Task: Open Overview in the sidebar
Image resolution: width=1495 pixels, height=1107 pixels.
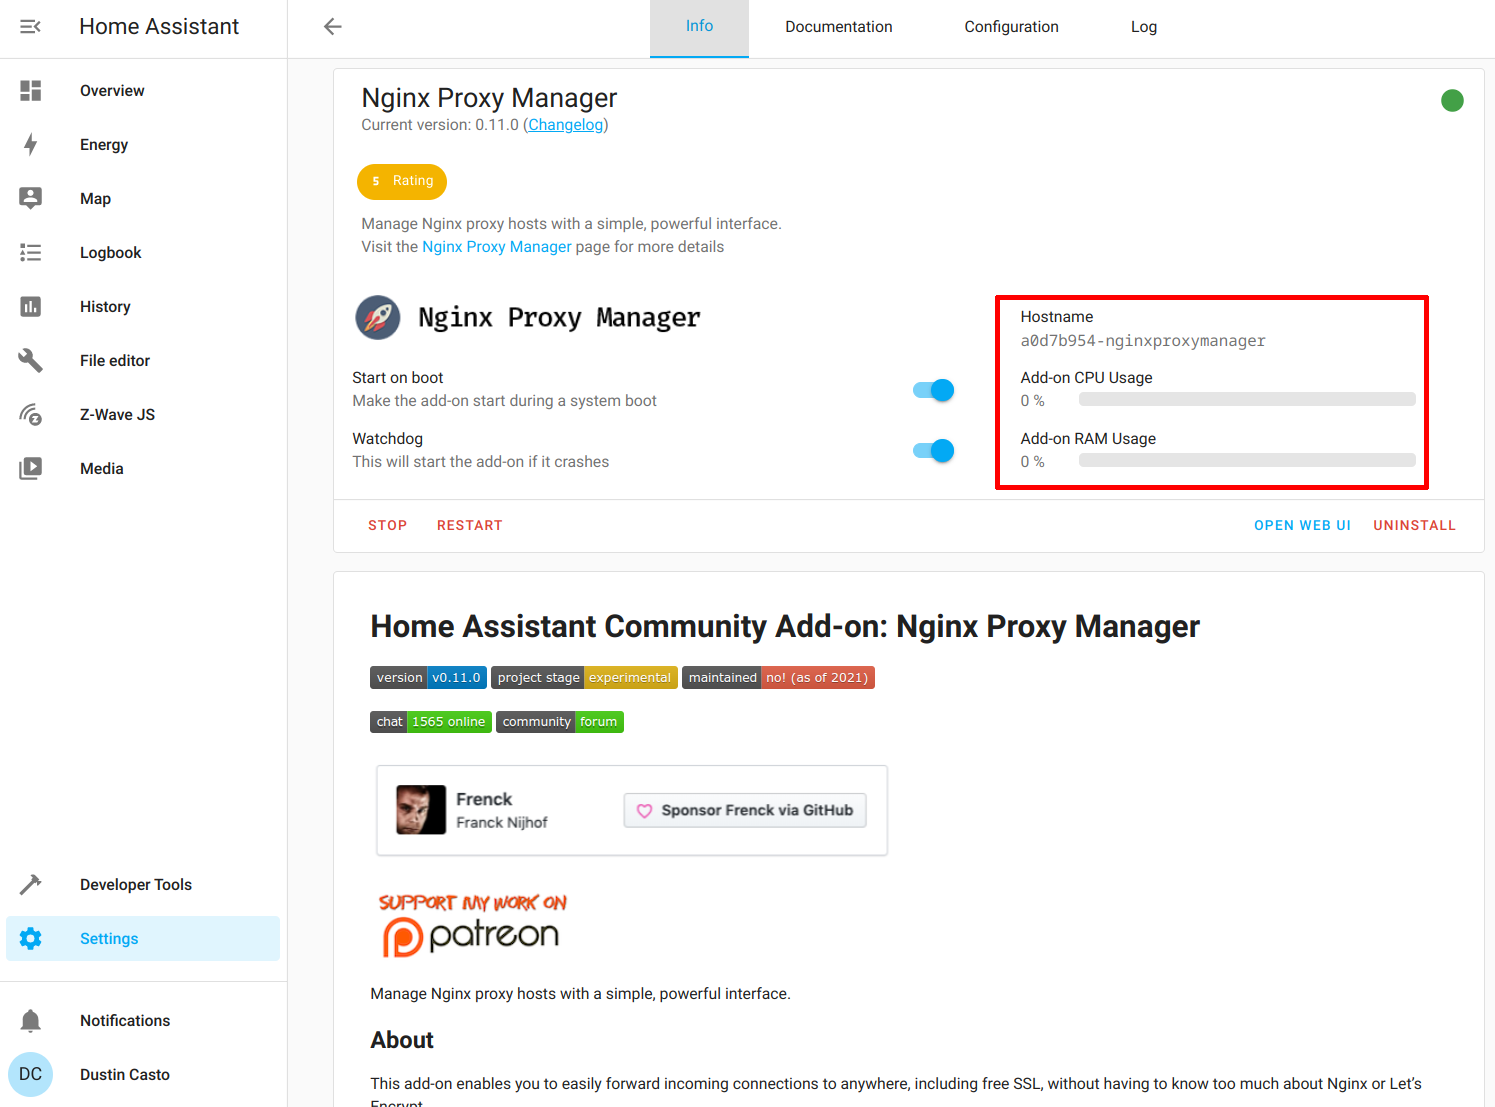Action: (x=143, y=91)
